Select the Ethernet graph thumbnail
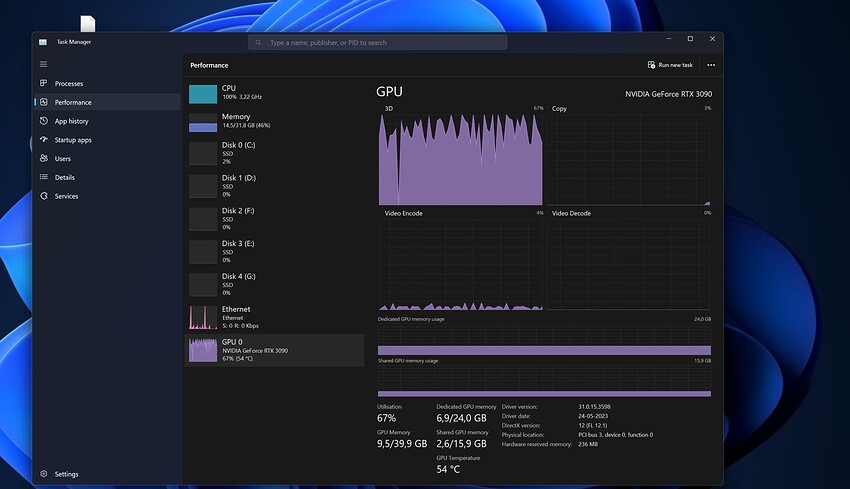This screenshot has height=489, width=850. (x=203, y=317)
